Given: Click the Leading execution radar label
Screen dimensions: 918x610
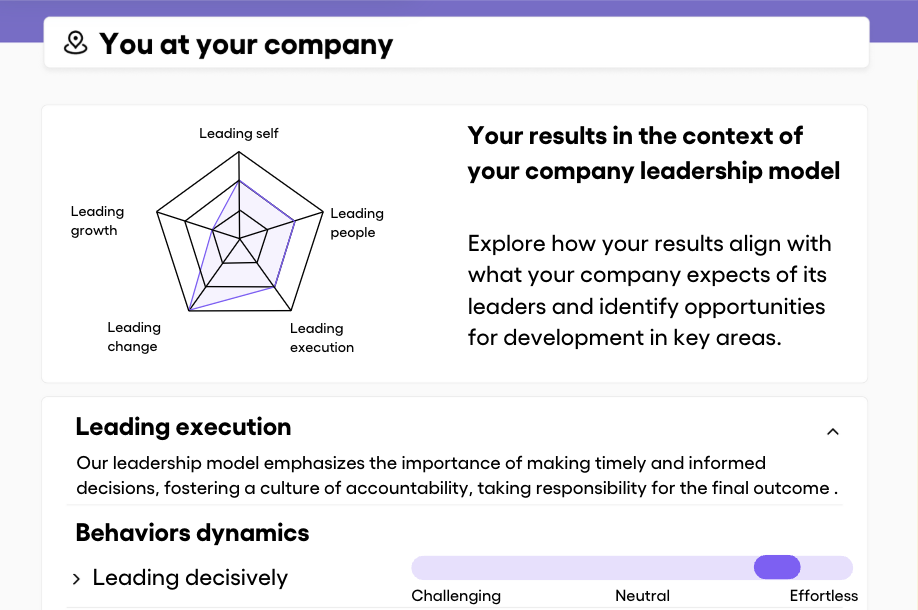Looking at the screenshot, I should tap(322, 338).
